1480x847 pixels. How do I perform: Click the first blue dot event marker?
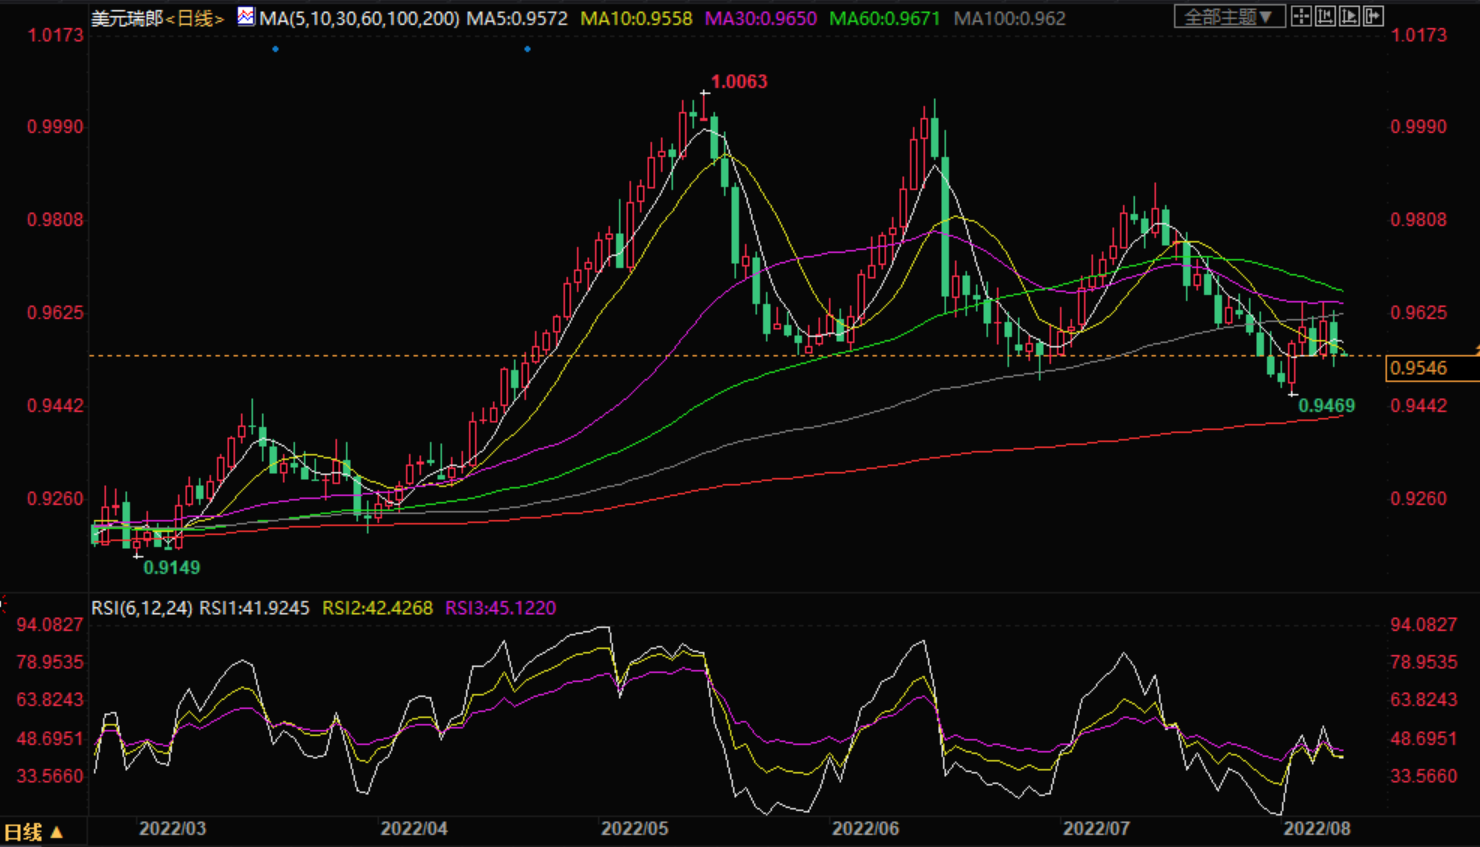(x=275, y=49)
